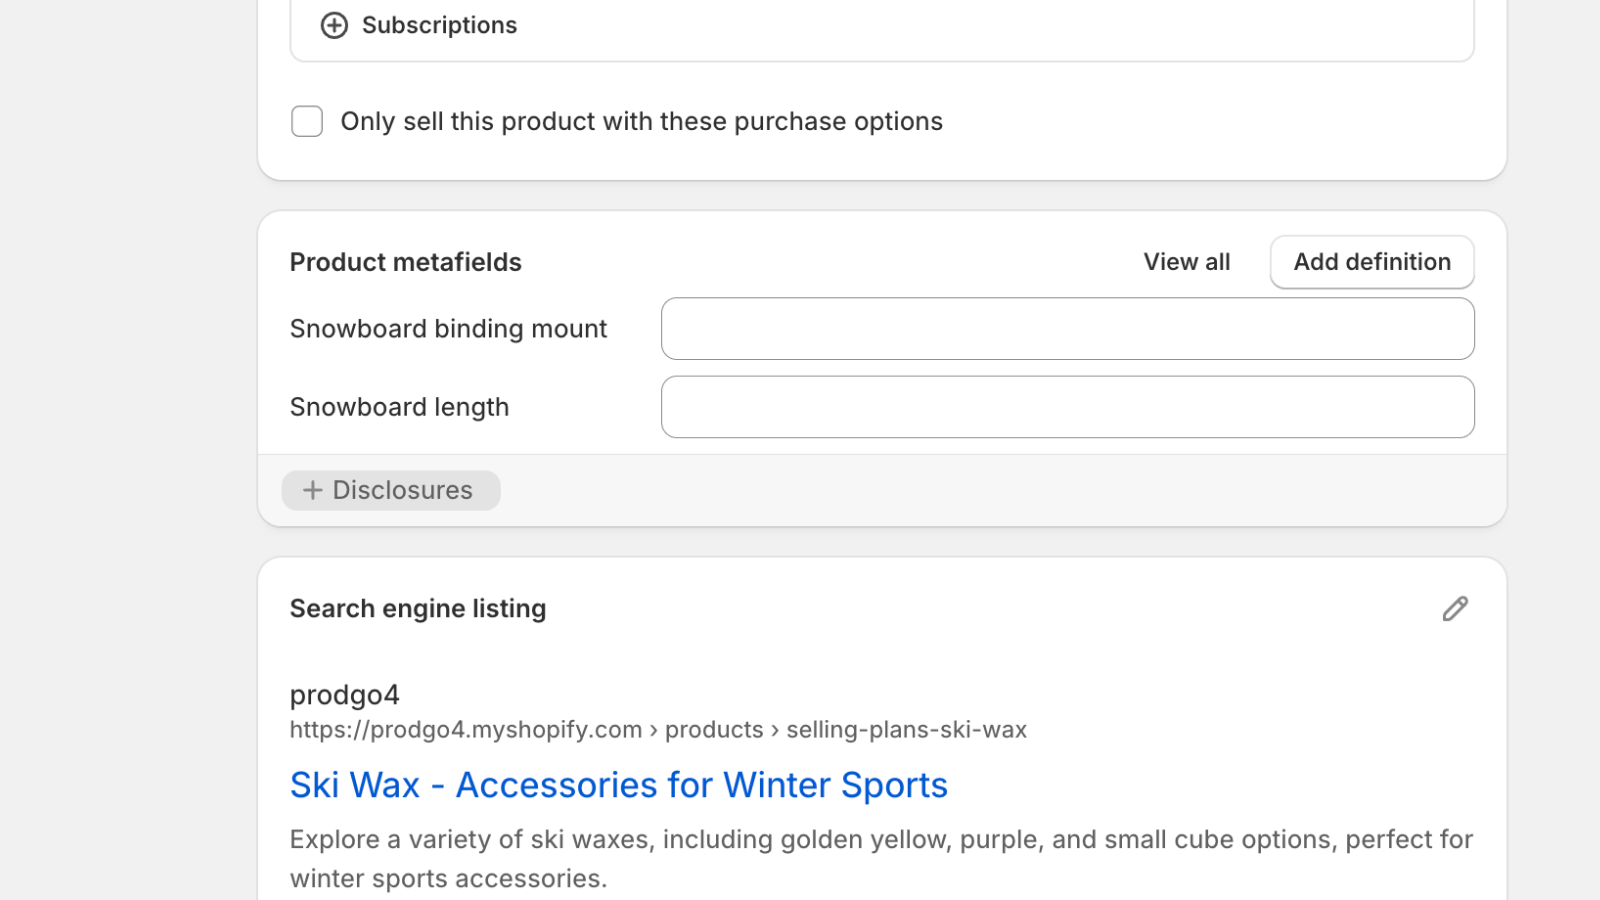
Task: Click the ski waxes meta description text
Action: tap(881, 859)
